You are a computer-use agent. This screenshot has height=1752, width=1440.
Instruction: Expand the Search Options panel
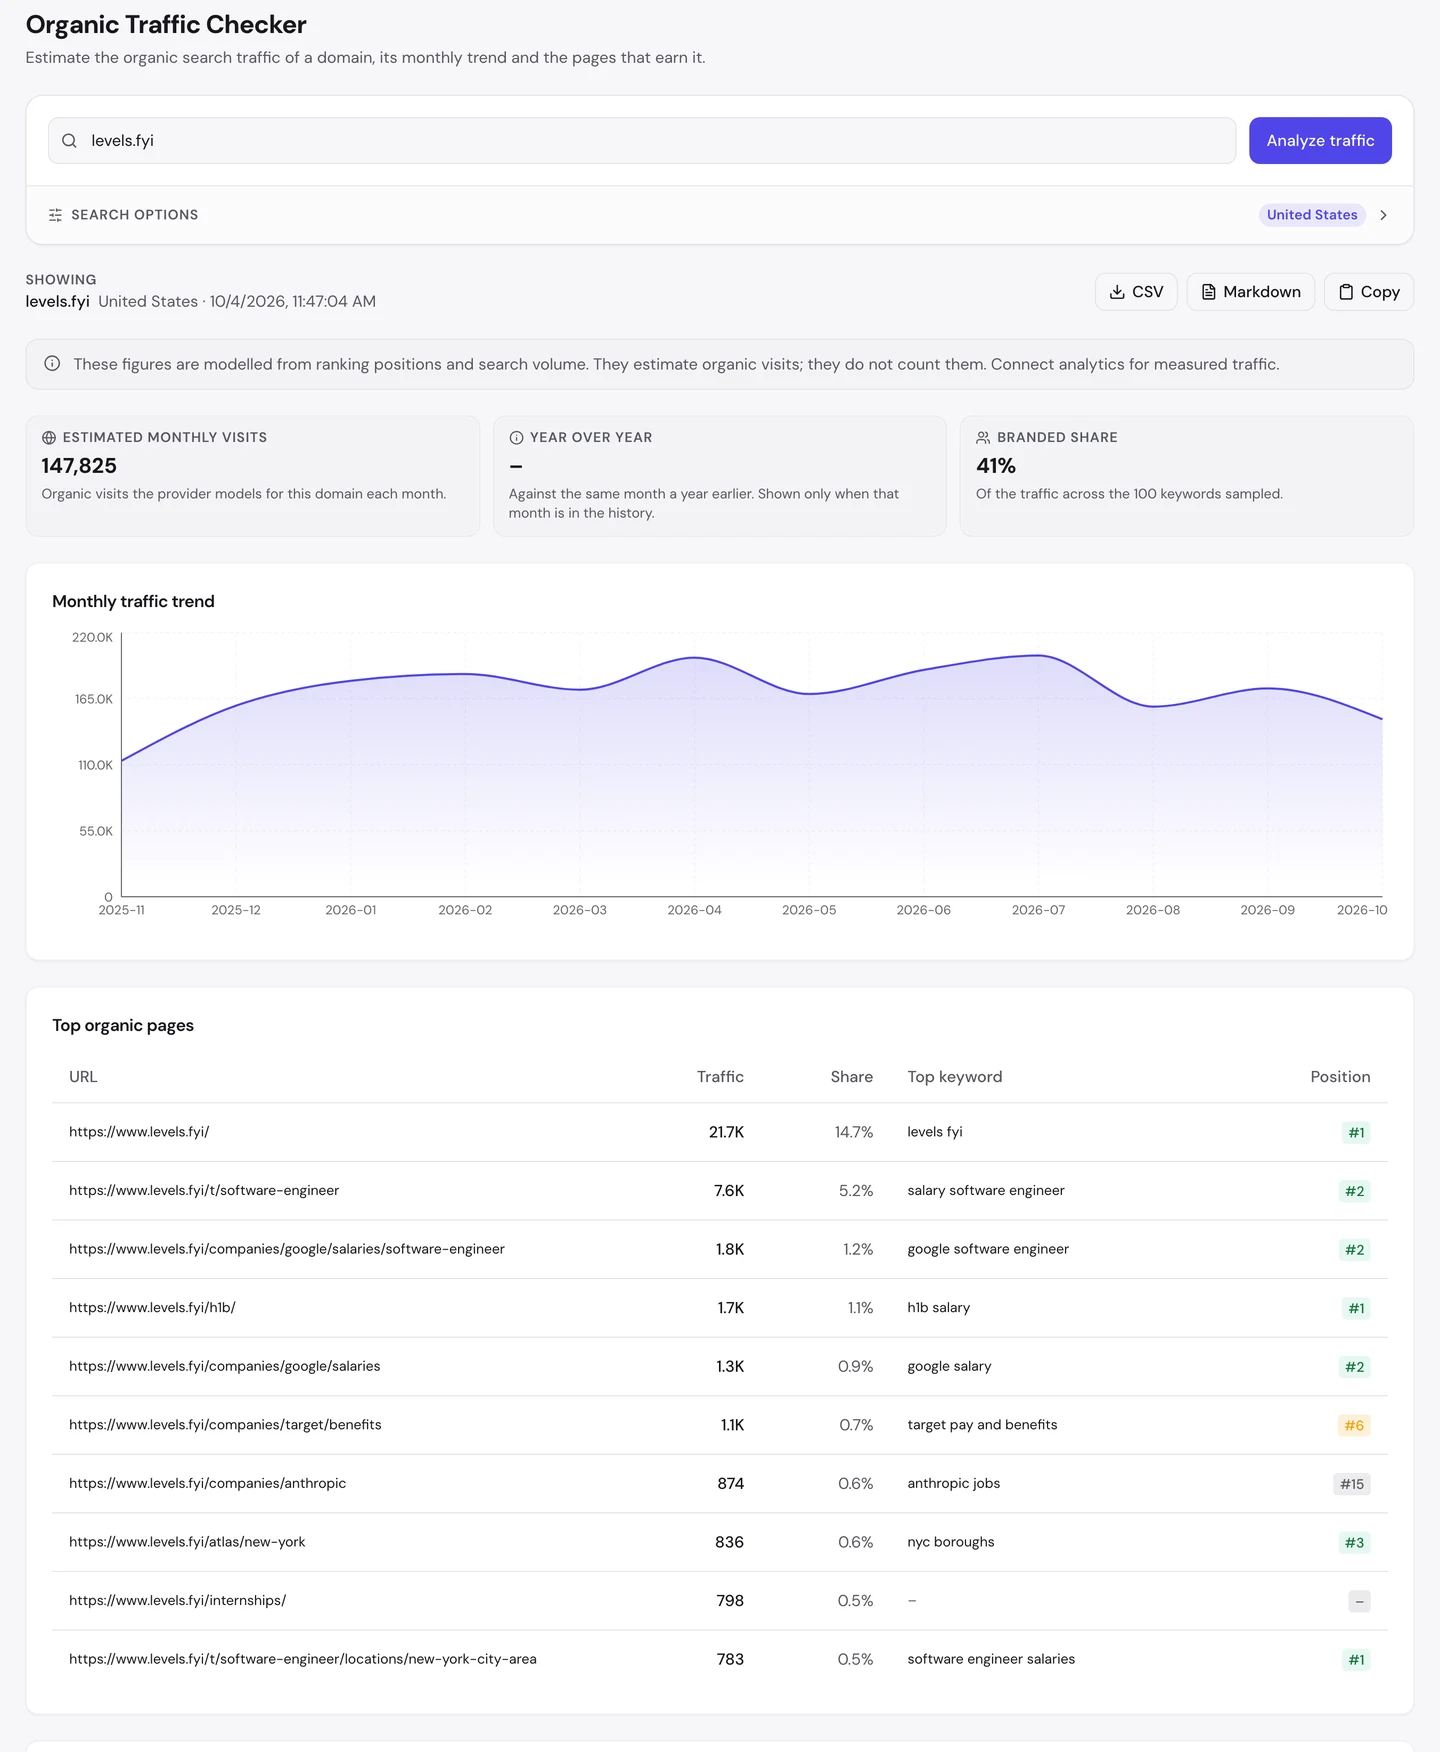click(x=720, y=215)
